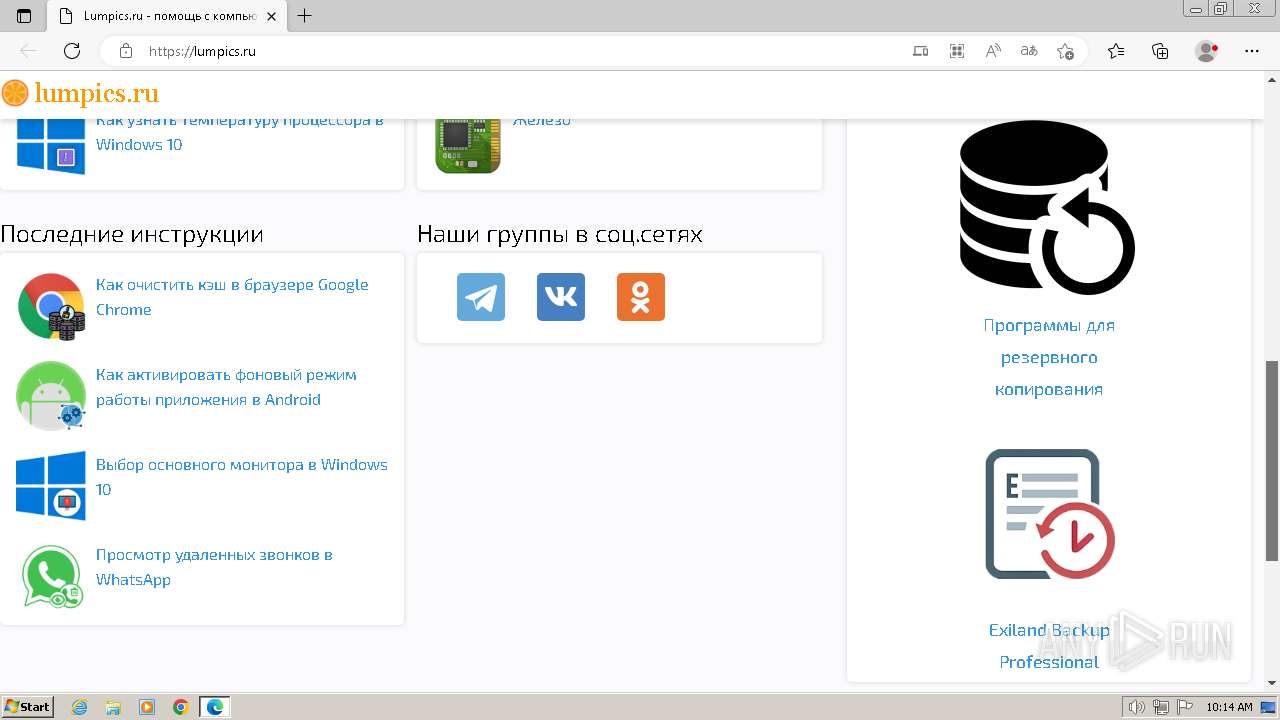The width and height of the screenshot is (1280, 720).
Task: Click the Exiland Backup Professional icon
Action: point(1049,514)
